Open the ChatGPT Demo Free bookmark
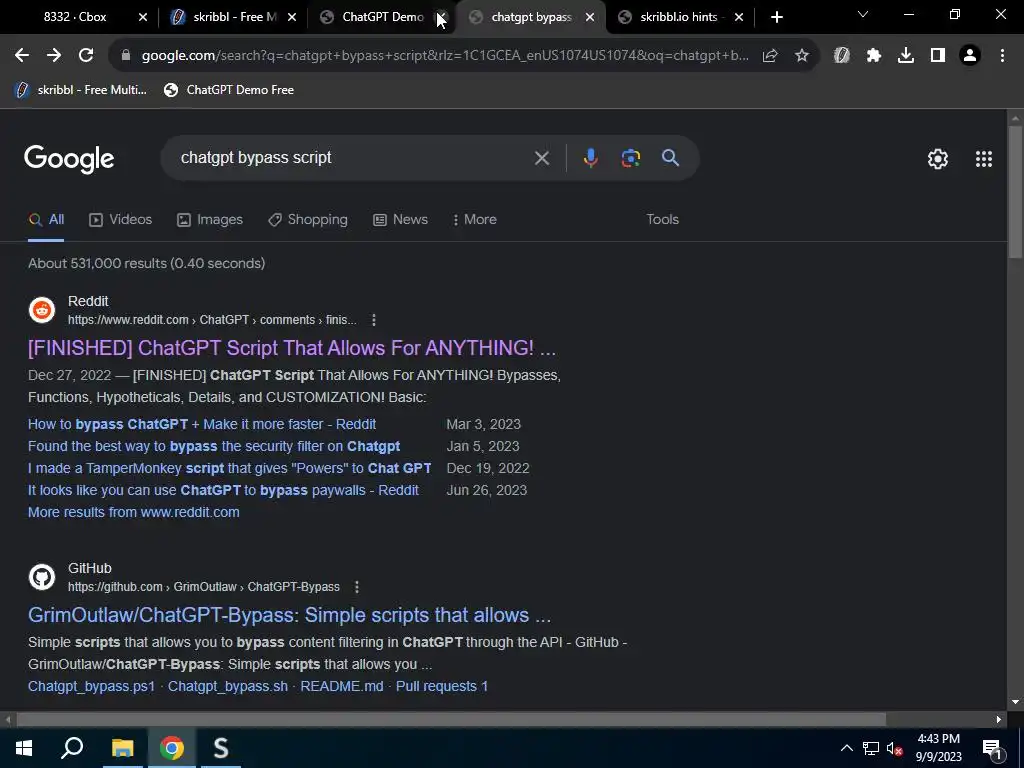 point(229,90)
